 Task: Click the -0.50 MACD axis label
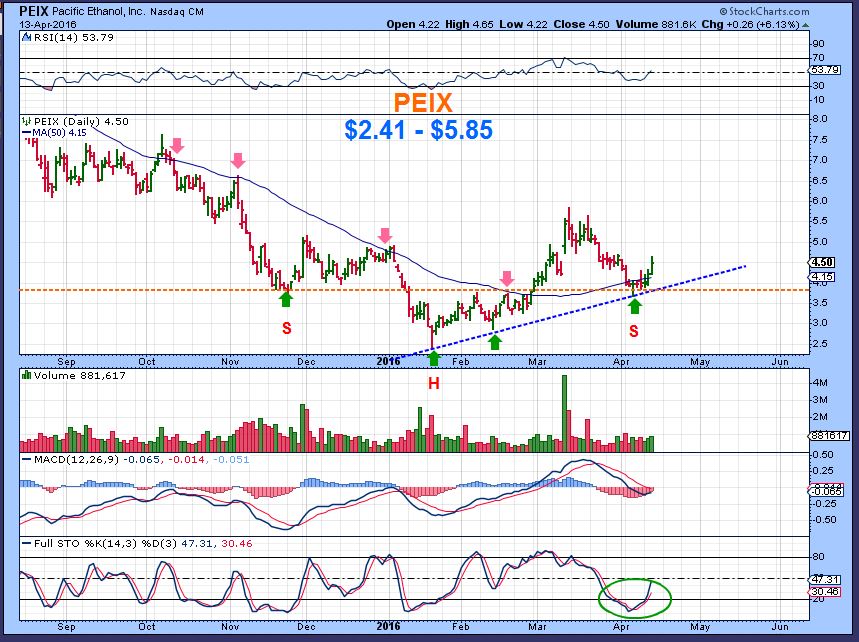(x=823, y=519)
